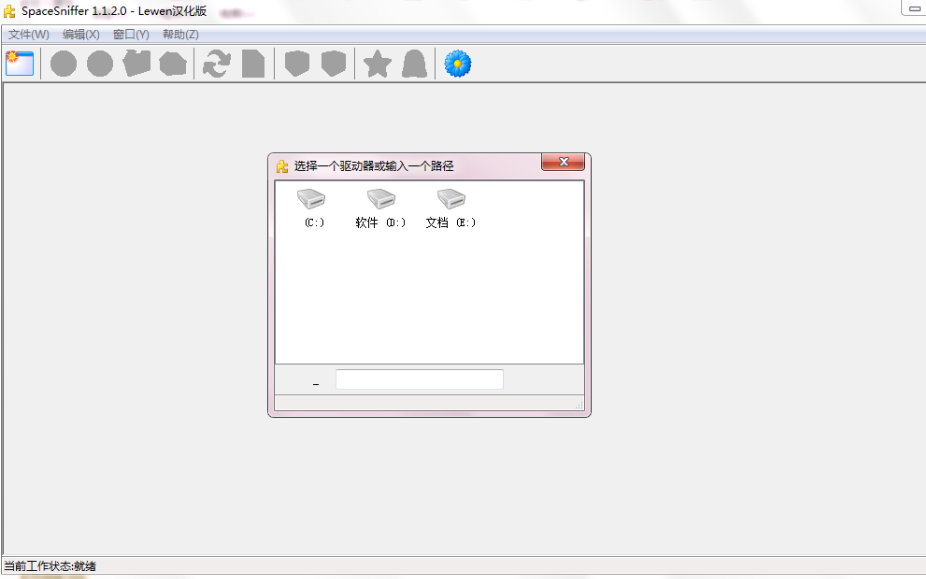Click the dialog's resize grip corner

click(579, 404)
